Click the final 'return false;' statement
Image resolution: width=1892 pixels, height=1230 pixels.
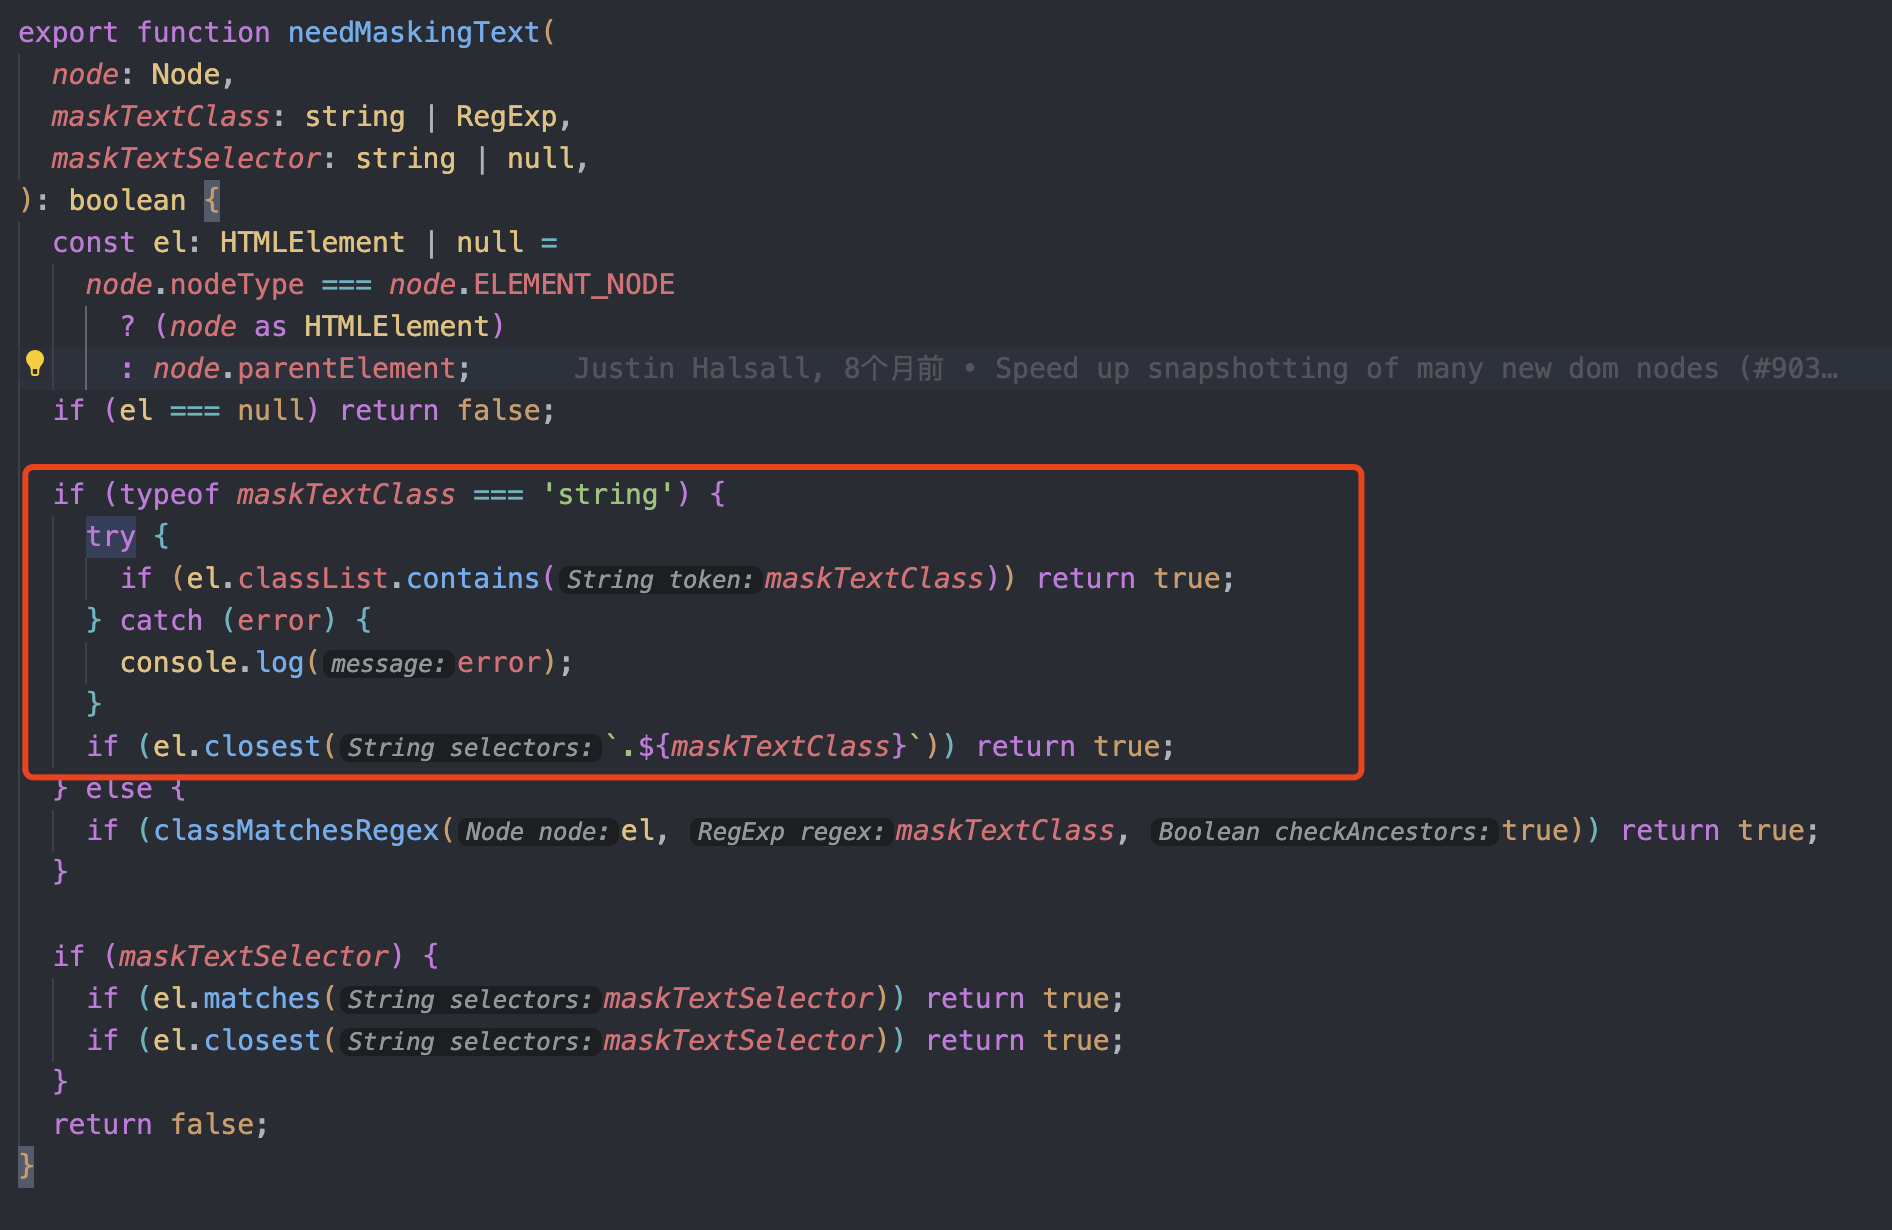pyautogui.click(x=161, y=1124)
